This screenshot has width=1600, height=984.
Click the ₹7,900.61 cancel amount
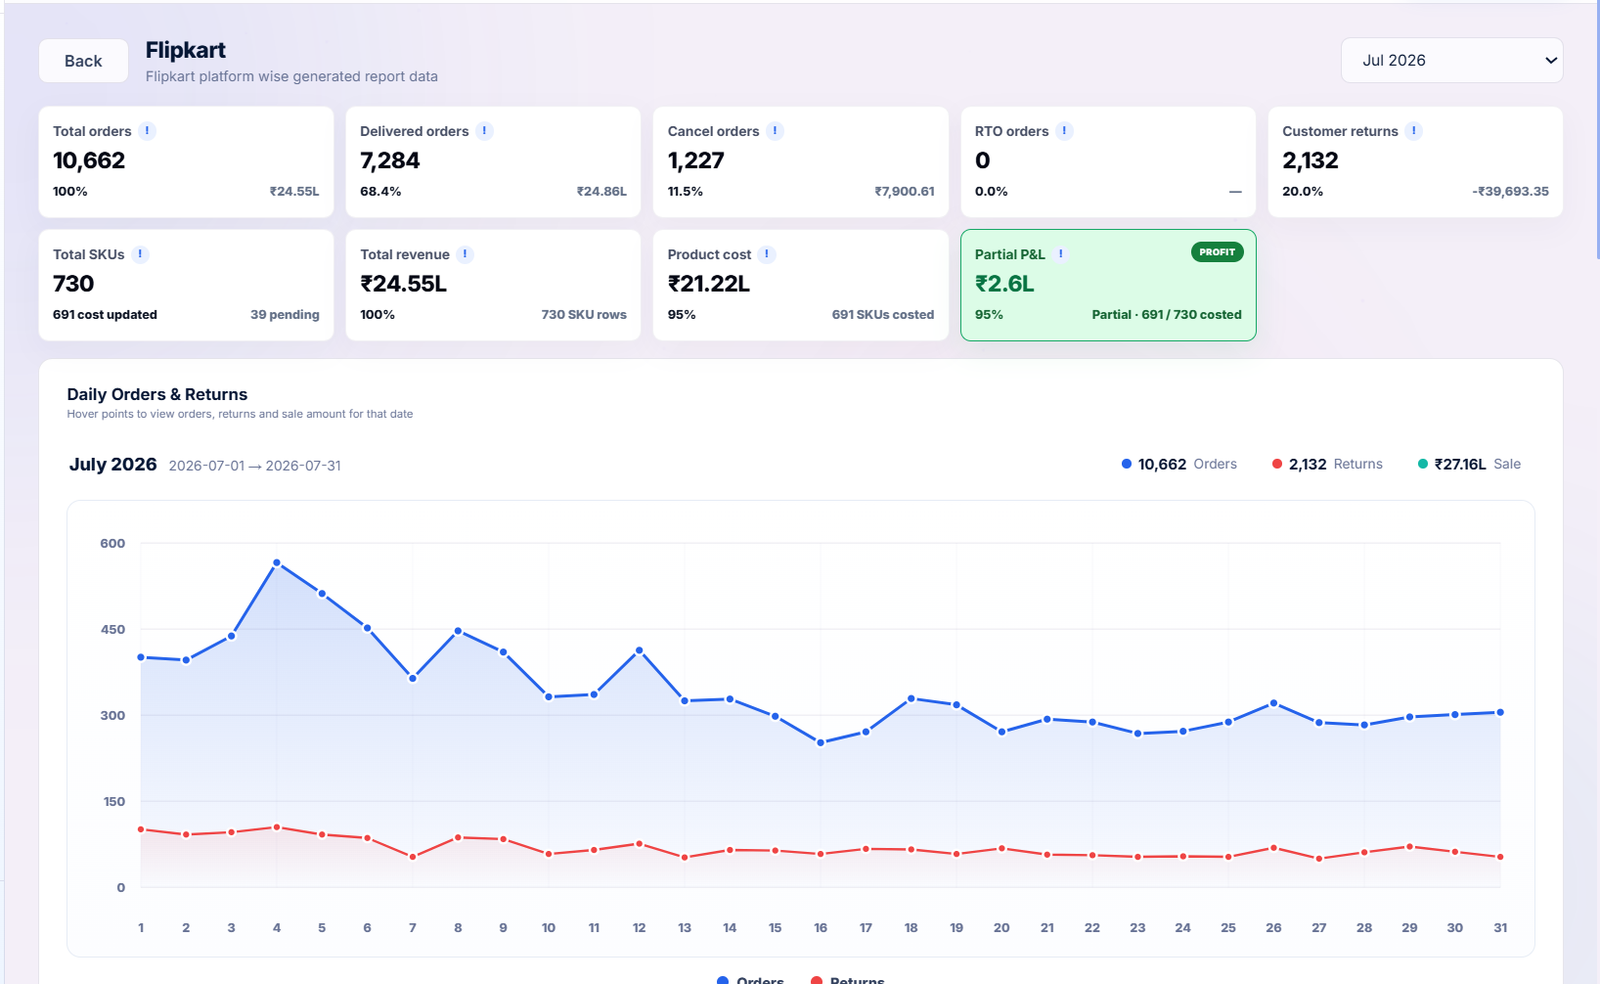(904, 192)
